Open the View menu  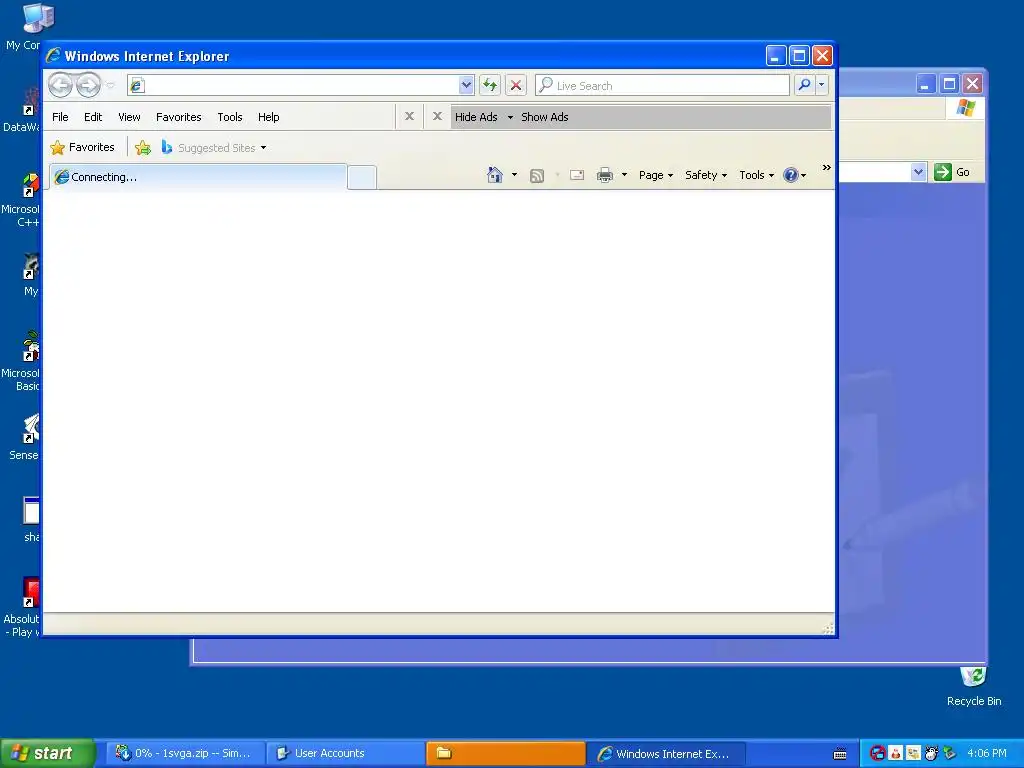tap(129, 117)
